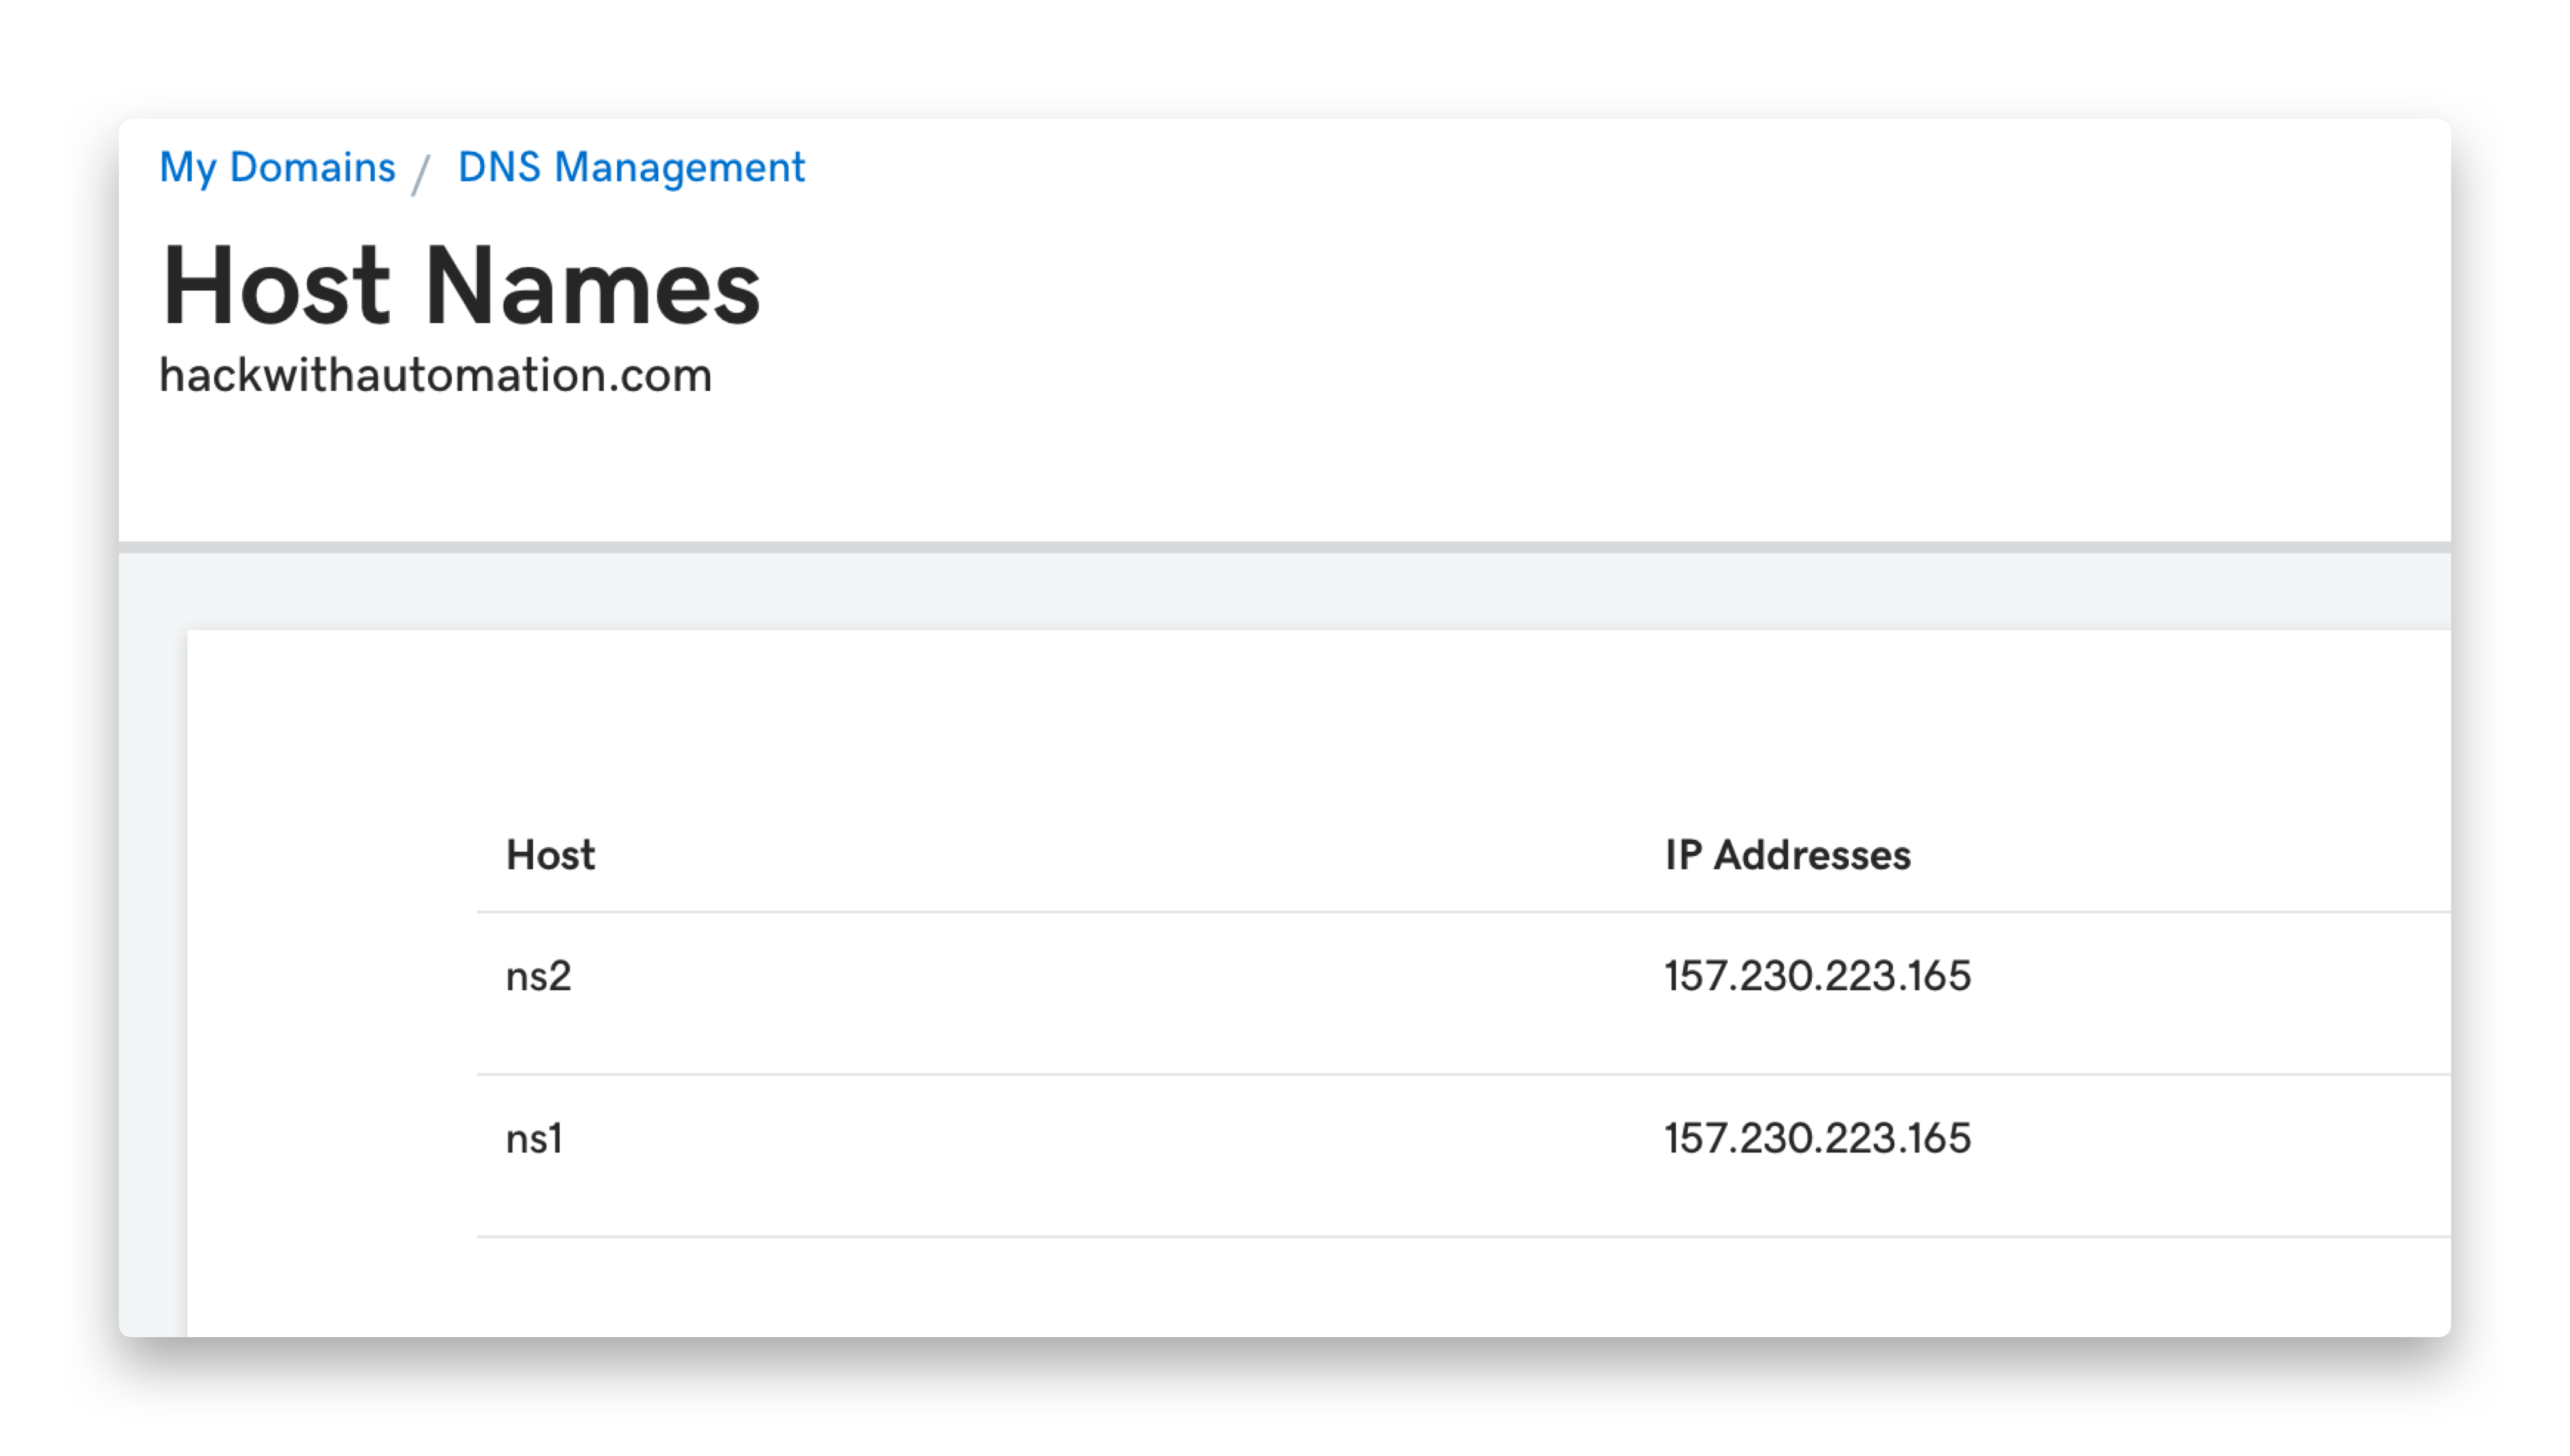Click the Host column header
The height and width of the screenshot is (1456, 2570).
coord(550,855)
